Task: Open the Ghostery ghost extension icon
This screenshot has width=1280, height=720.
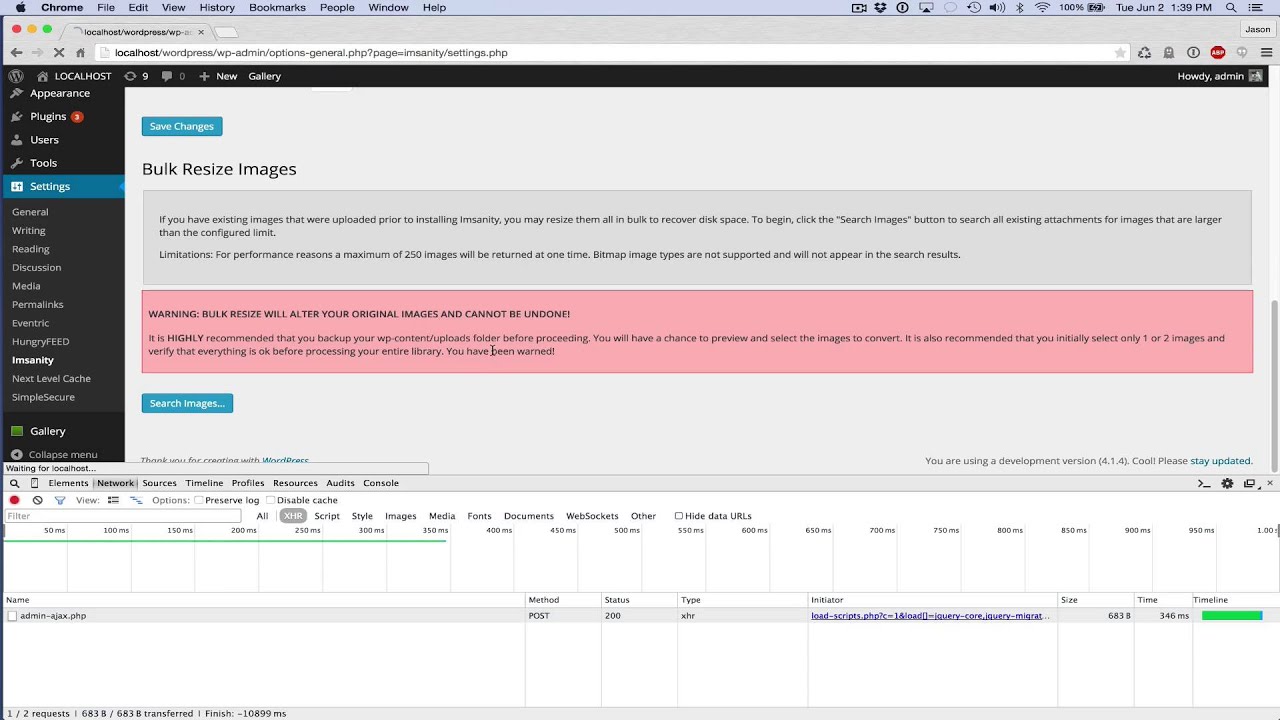Action: click(x=1169, y=53)
